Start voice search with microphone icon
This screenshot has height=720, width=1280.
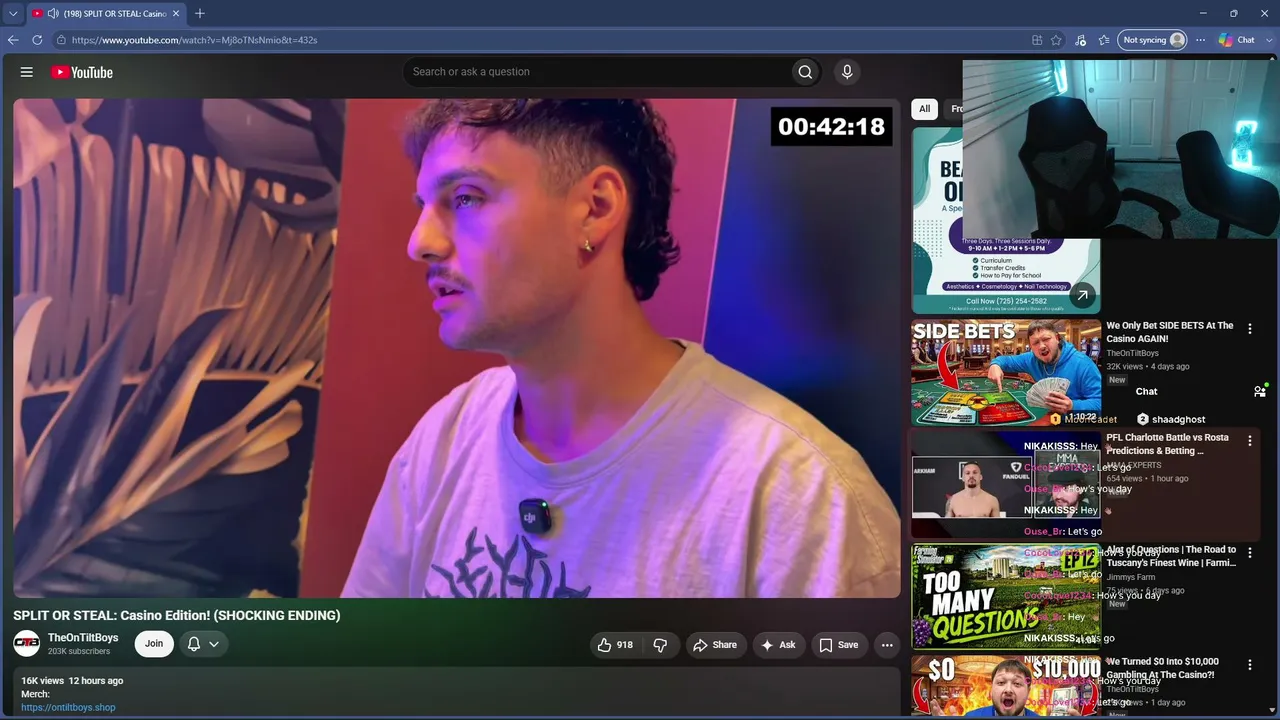pos(847,72)
